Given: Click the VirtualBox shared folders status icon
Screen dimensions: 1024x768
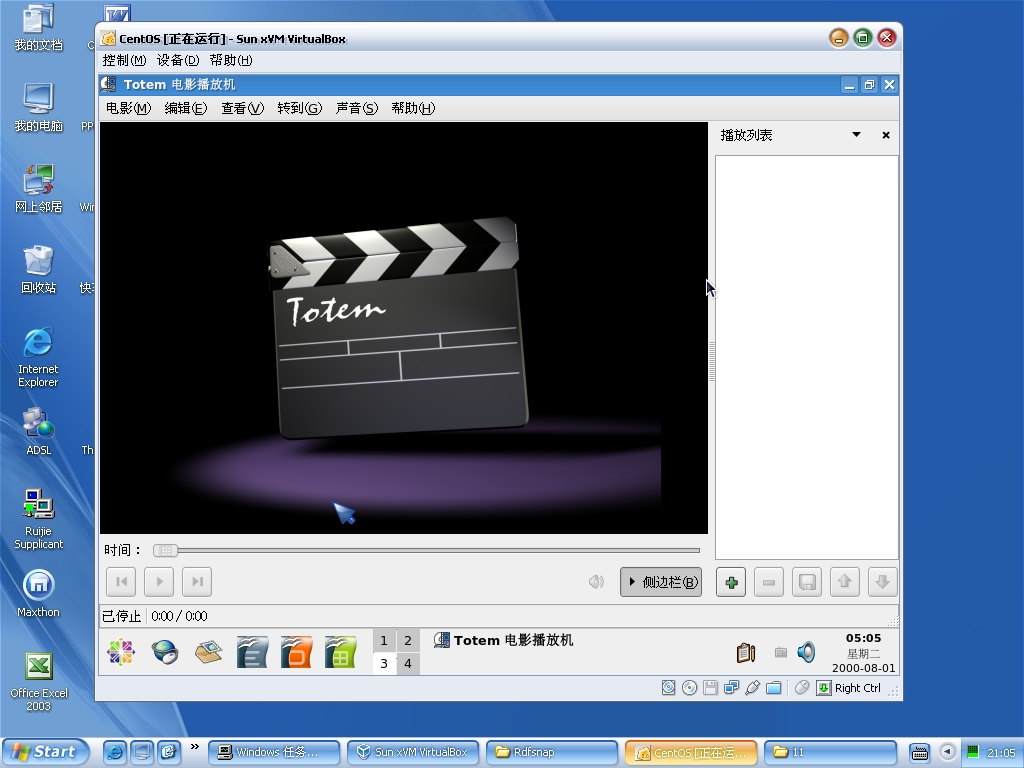Looking at the screenshot, I should click(x=774, y=688).
